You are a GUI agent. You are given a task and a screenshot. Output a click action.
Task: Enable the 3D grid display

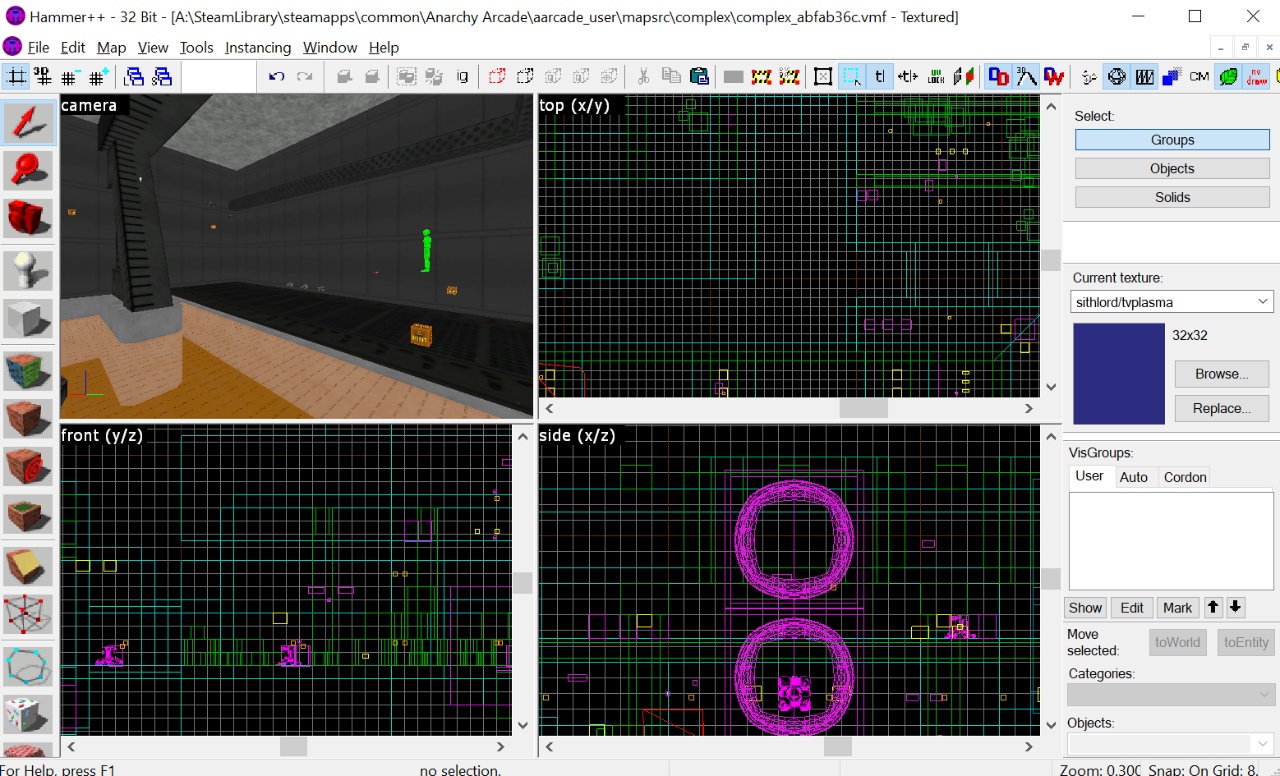tap(42, 76)
